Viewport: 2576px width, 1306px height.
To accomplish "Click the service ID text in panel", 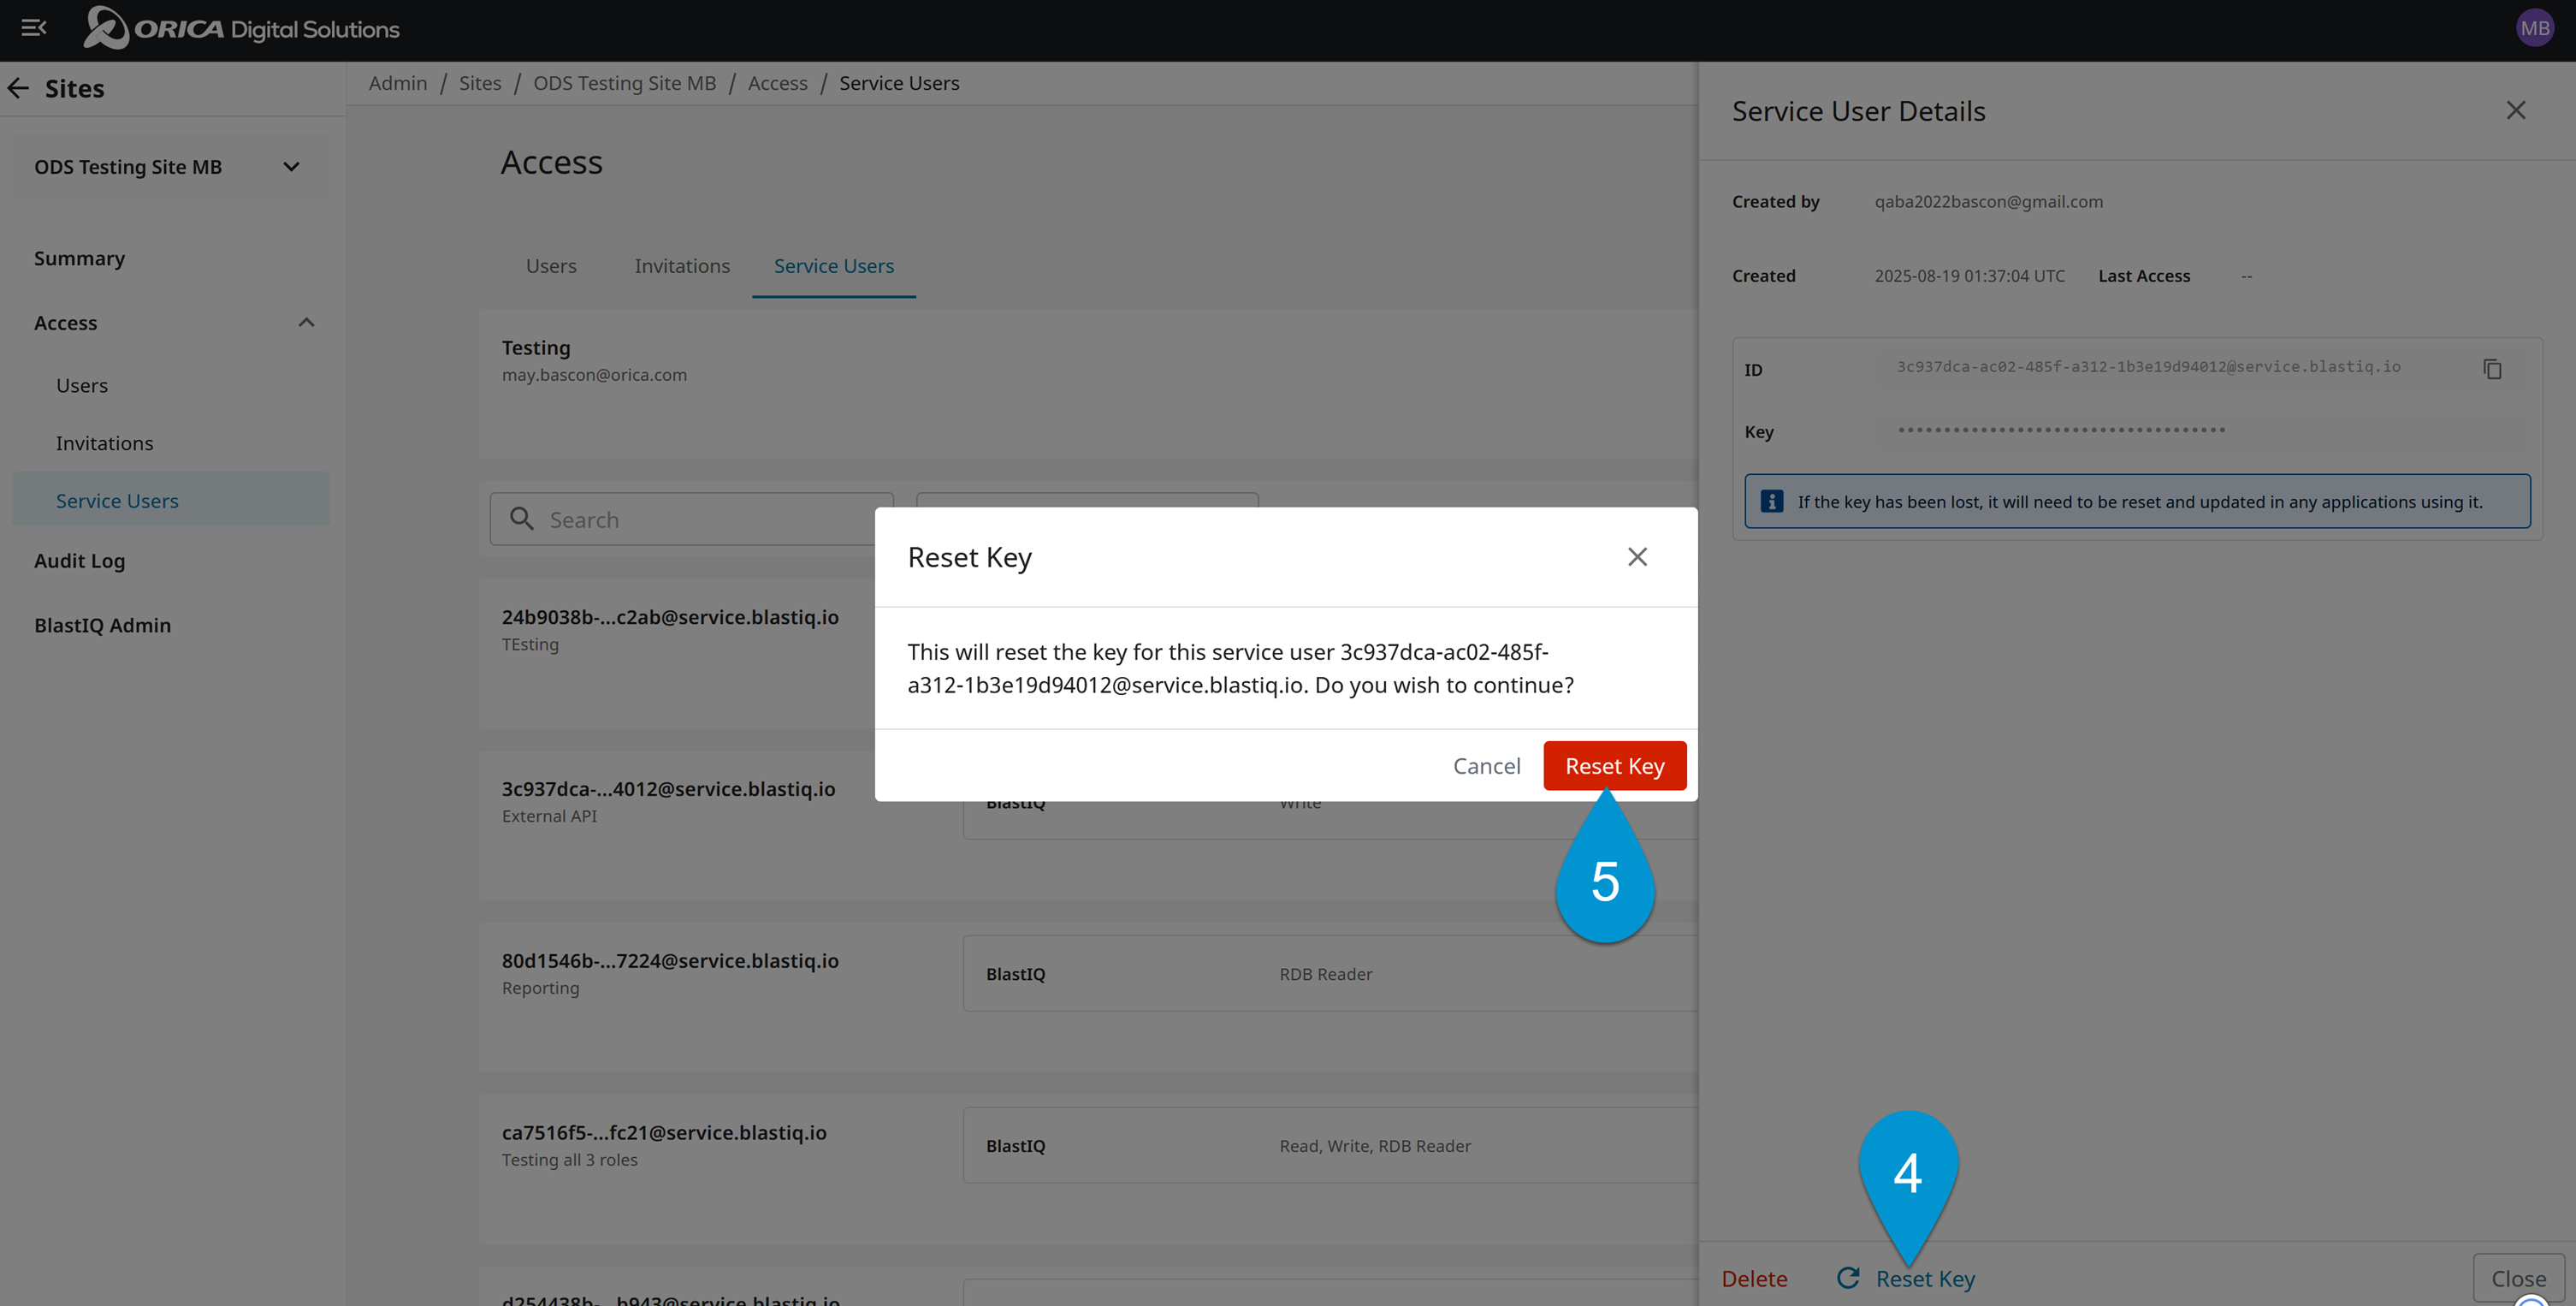I will pyautogui.click(x=2148, y=367).
